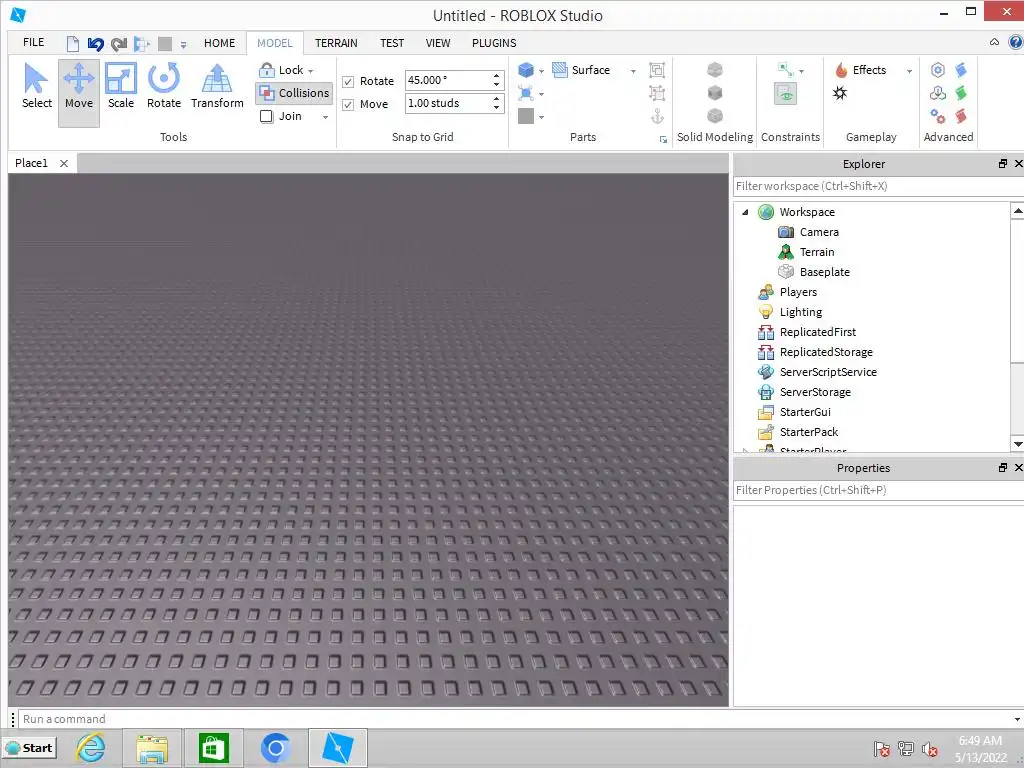This screenshot has height=768, width=1024.
Task: Click the hexagon Advanced objects icon
Action: click(x=938, y=70)
